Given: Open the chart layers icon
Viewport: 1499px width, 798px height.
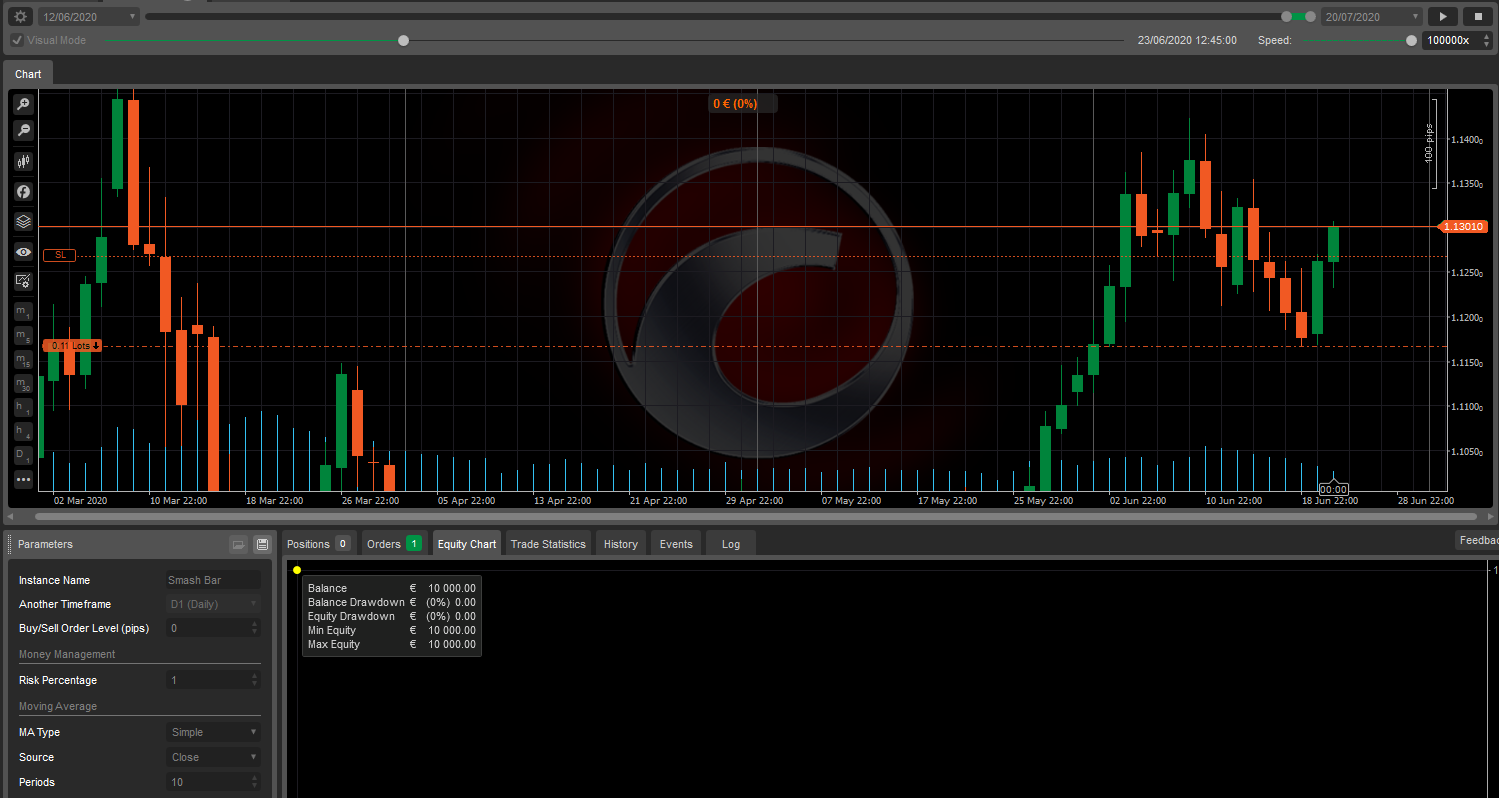Looking at the screenshot, I should coord(23,221).
